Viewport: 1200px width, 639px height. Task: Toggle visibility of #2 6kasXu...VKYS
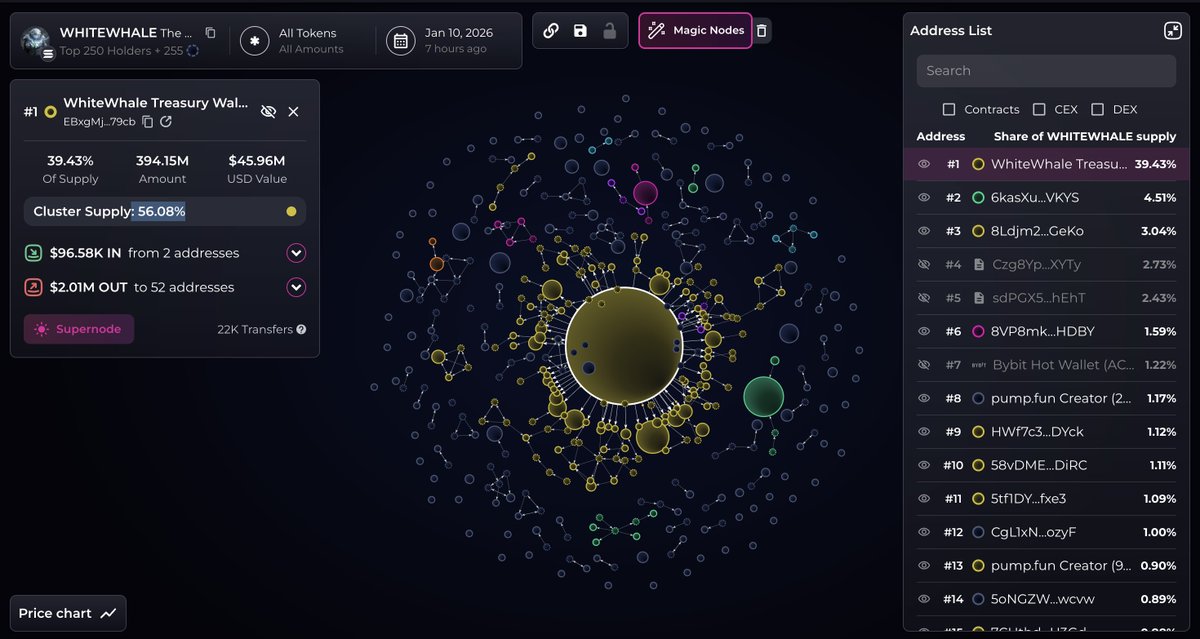(x=924, y=198)
